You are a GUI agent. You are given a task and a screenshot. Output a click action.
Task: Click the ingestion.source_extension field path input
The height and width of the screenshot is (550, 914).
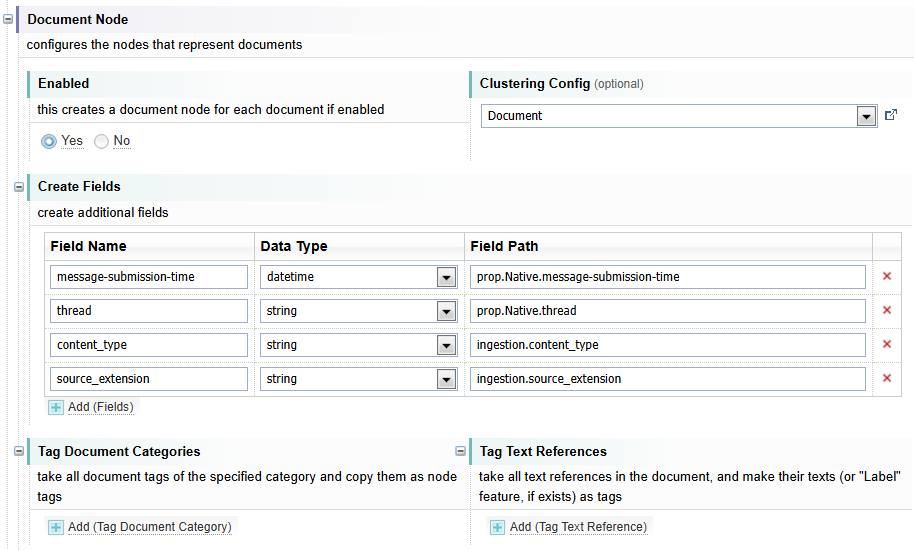[x=667, y=379]
